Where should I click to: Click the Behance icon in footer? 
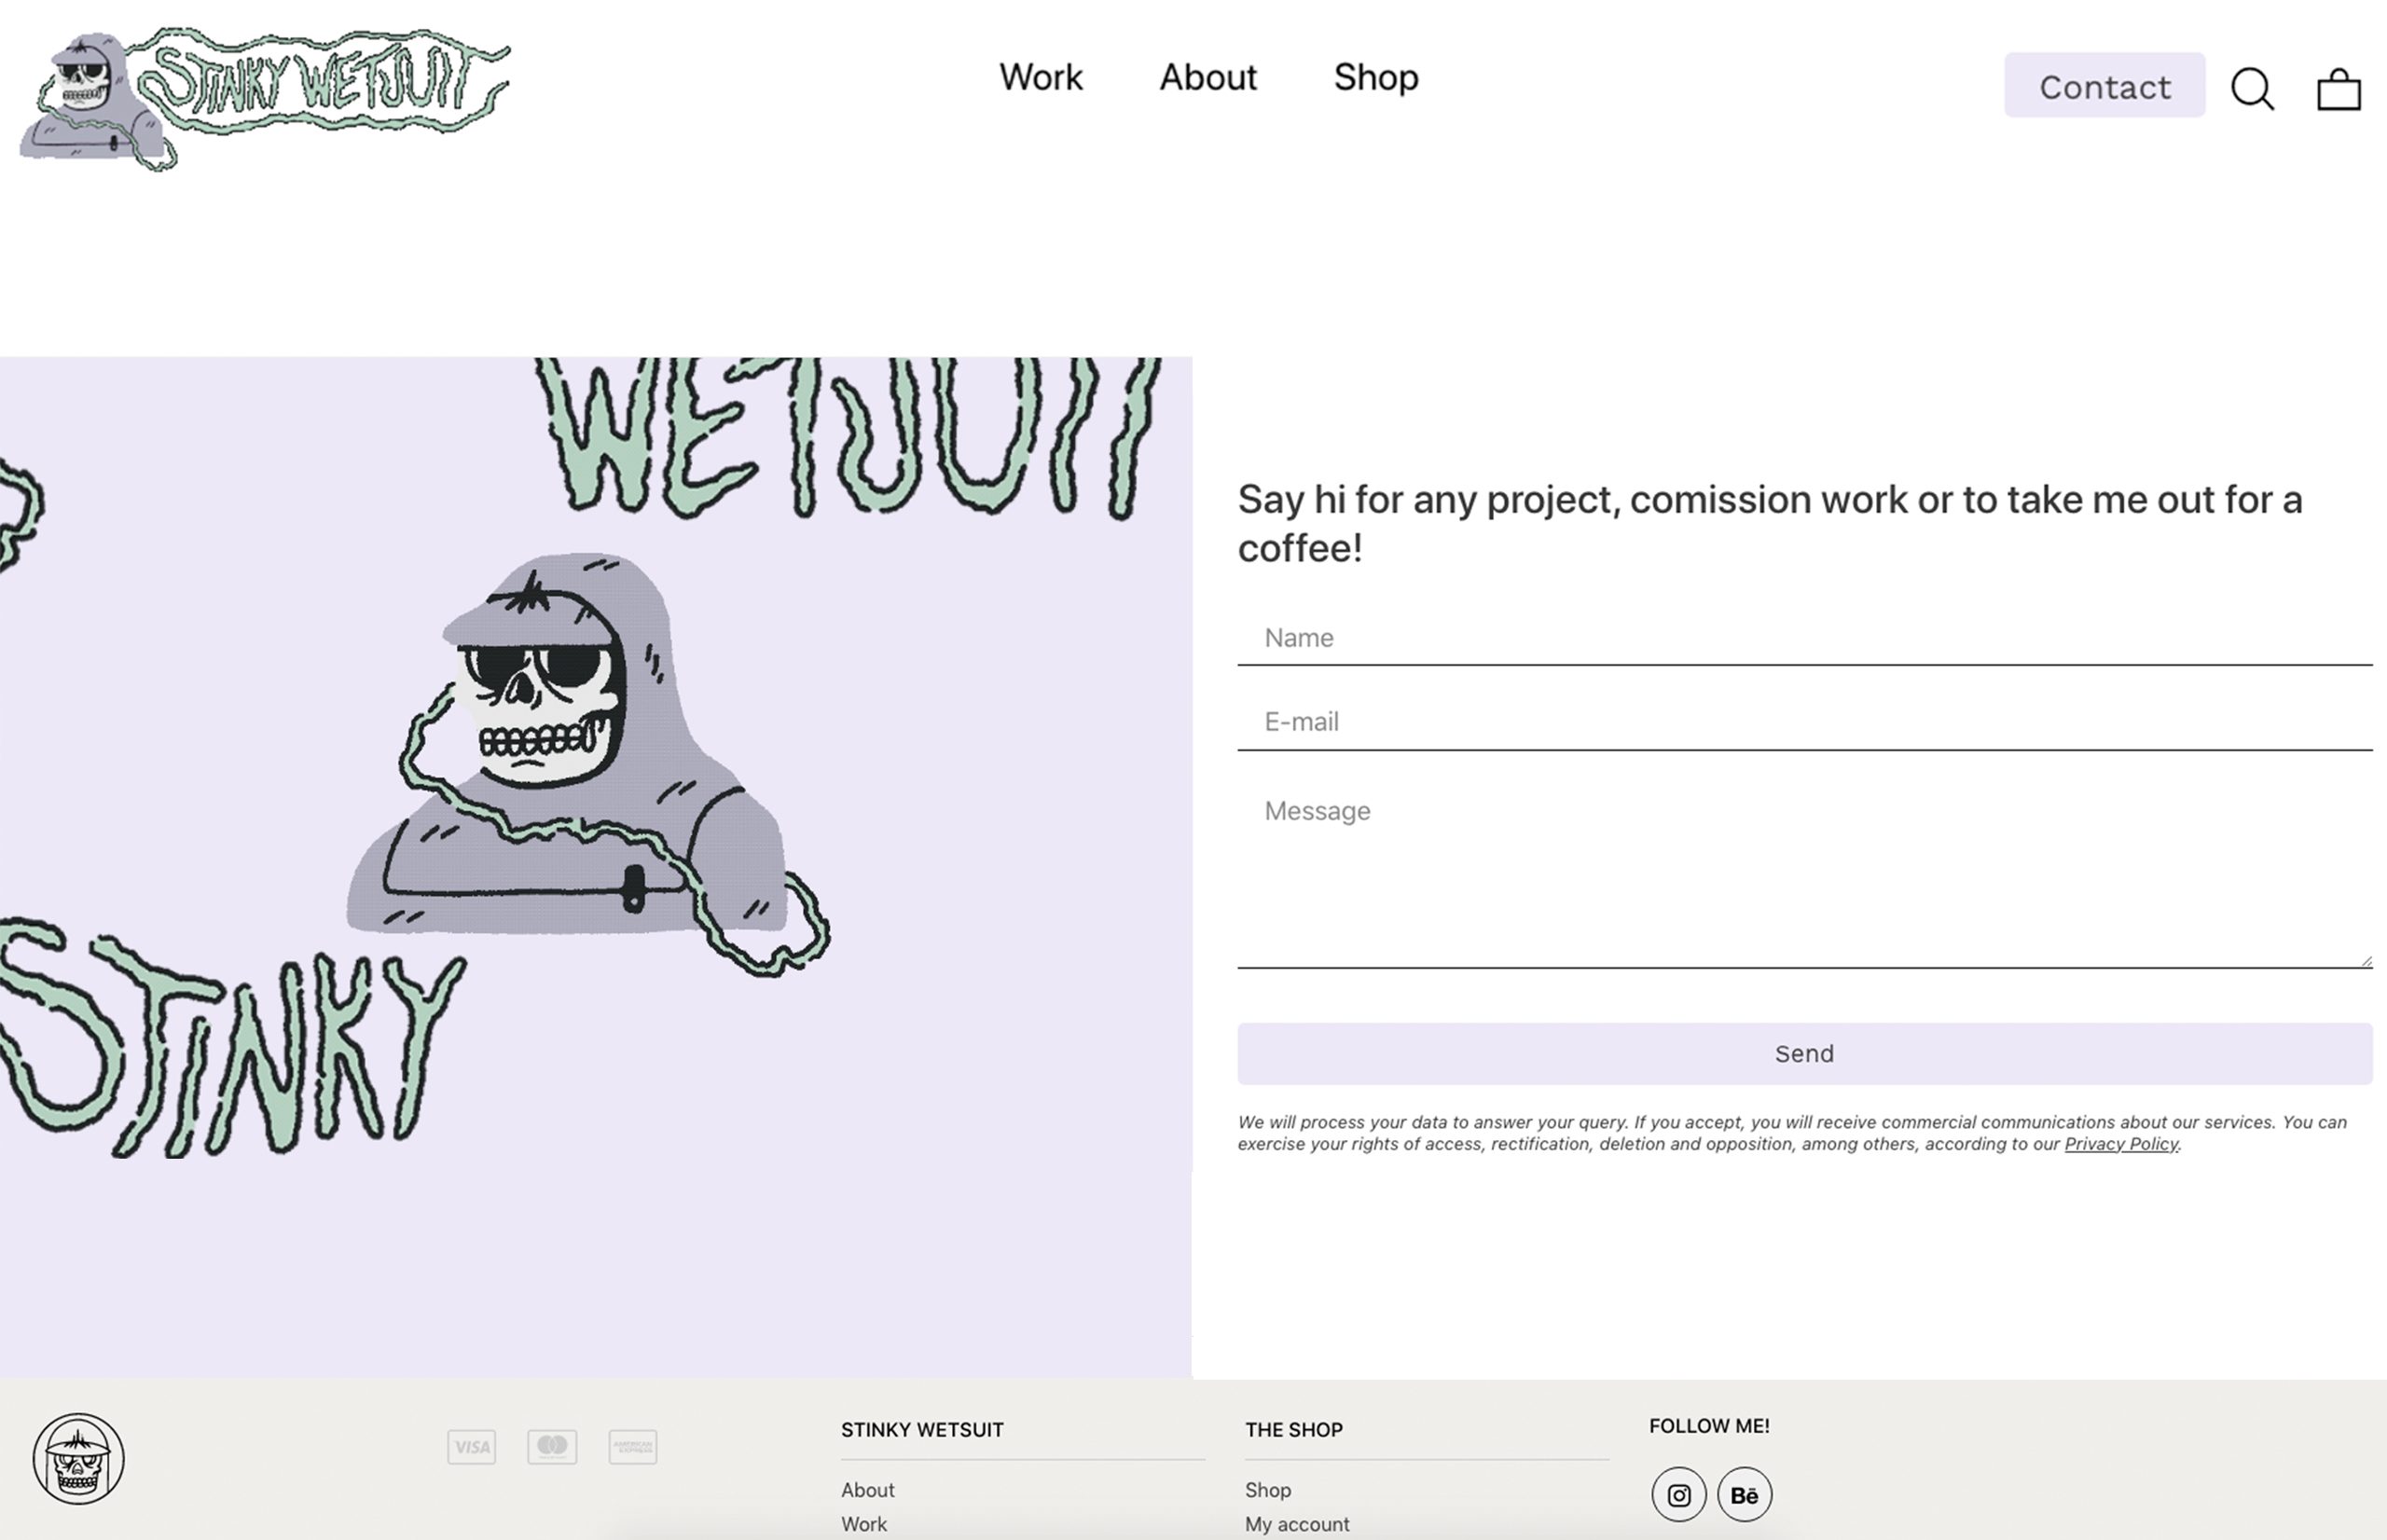click(x=1744, y=1494)
